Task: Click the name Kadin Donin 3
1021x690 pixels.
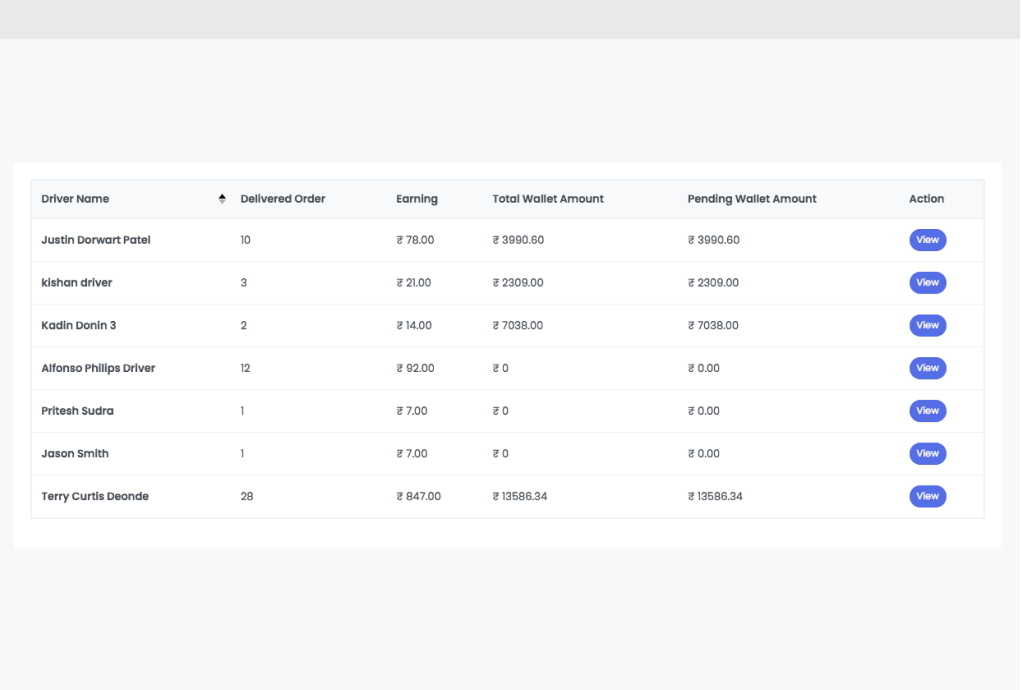Action: (x=79, y=325)
